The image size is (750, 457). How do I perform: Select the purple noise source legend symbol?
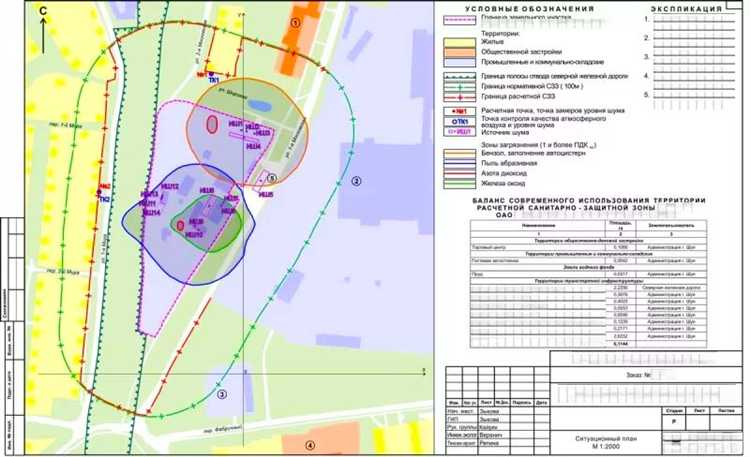click(461, 130)
